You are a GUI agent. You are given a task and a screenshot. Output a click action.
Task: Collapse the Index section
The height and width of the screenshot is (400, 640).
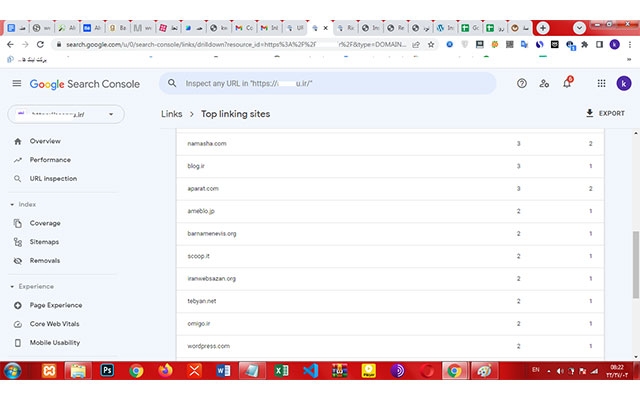tap(23, 204)
